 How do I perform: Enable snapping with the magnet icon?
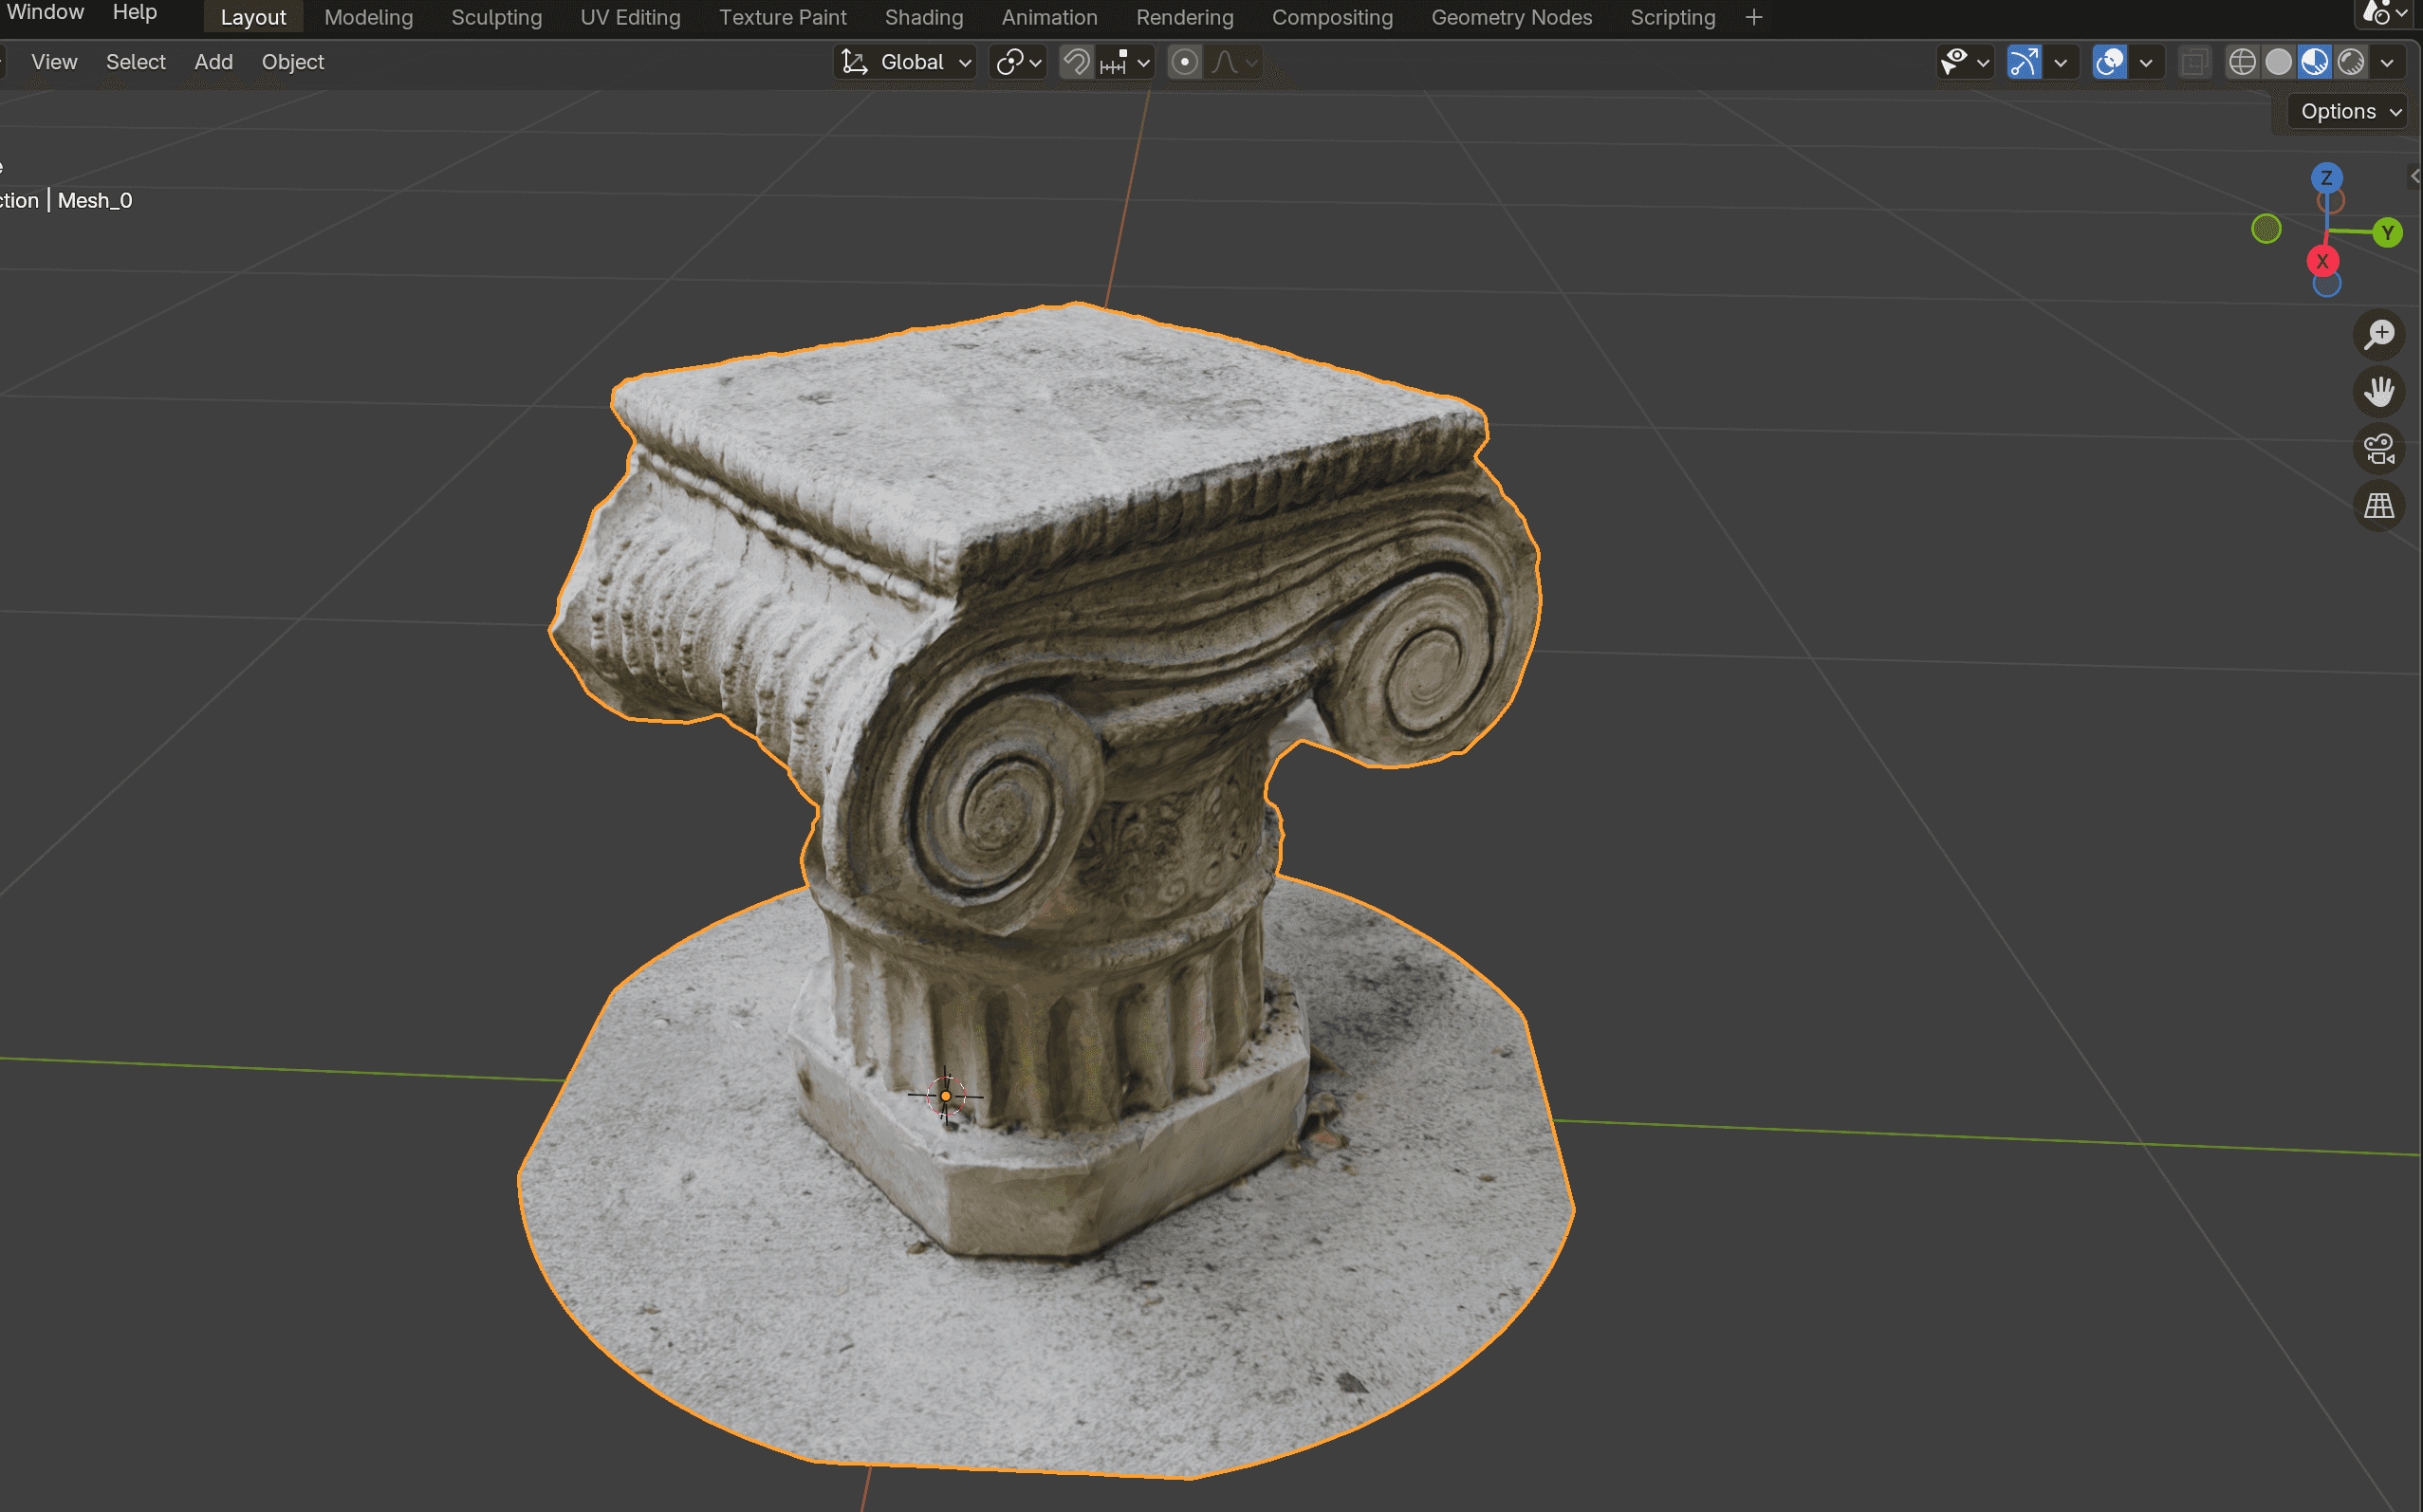click(1075, 61)
